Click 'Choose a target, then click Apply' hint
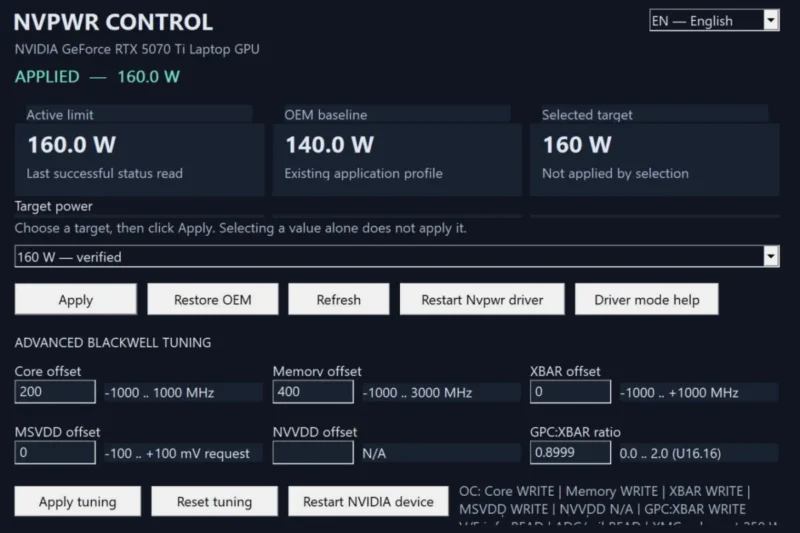The image size is (800, 533). click(240, 228)
